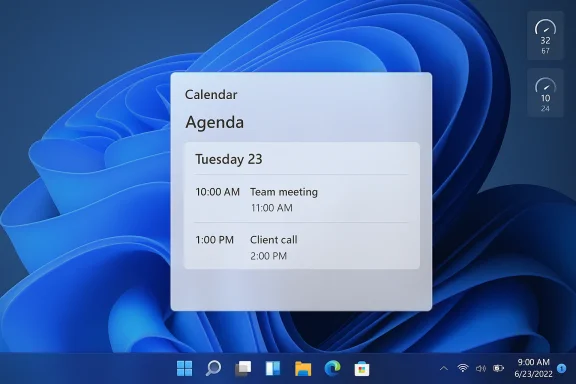
Task: Open the clock showing 9:00 AM
Action: point(533,362)
